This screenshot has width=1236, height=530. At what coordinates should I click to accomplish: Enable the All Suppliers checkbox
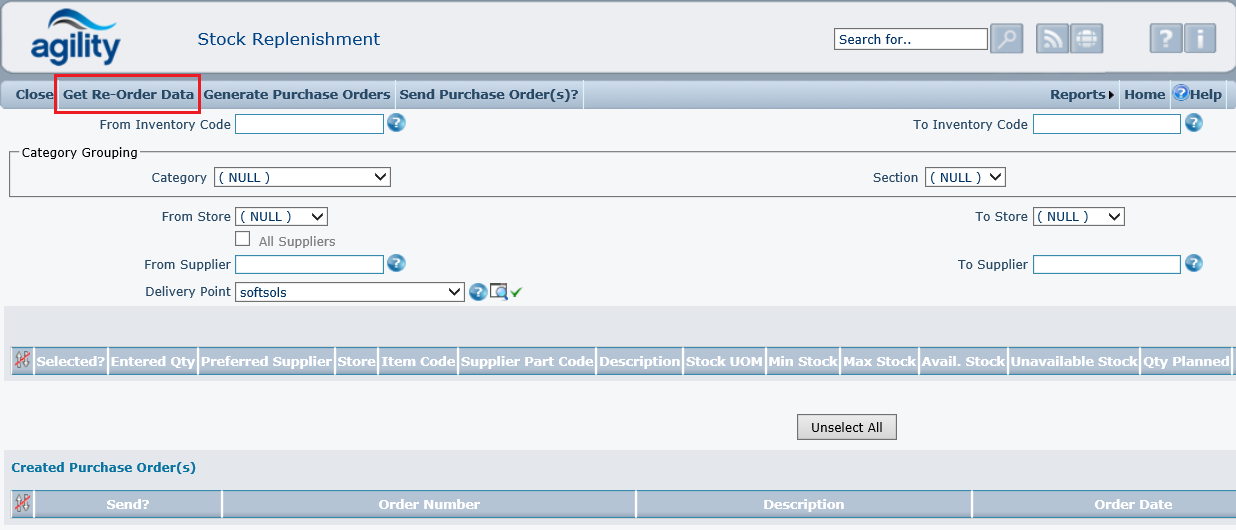point(242,239)
